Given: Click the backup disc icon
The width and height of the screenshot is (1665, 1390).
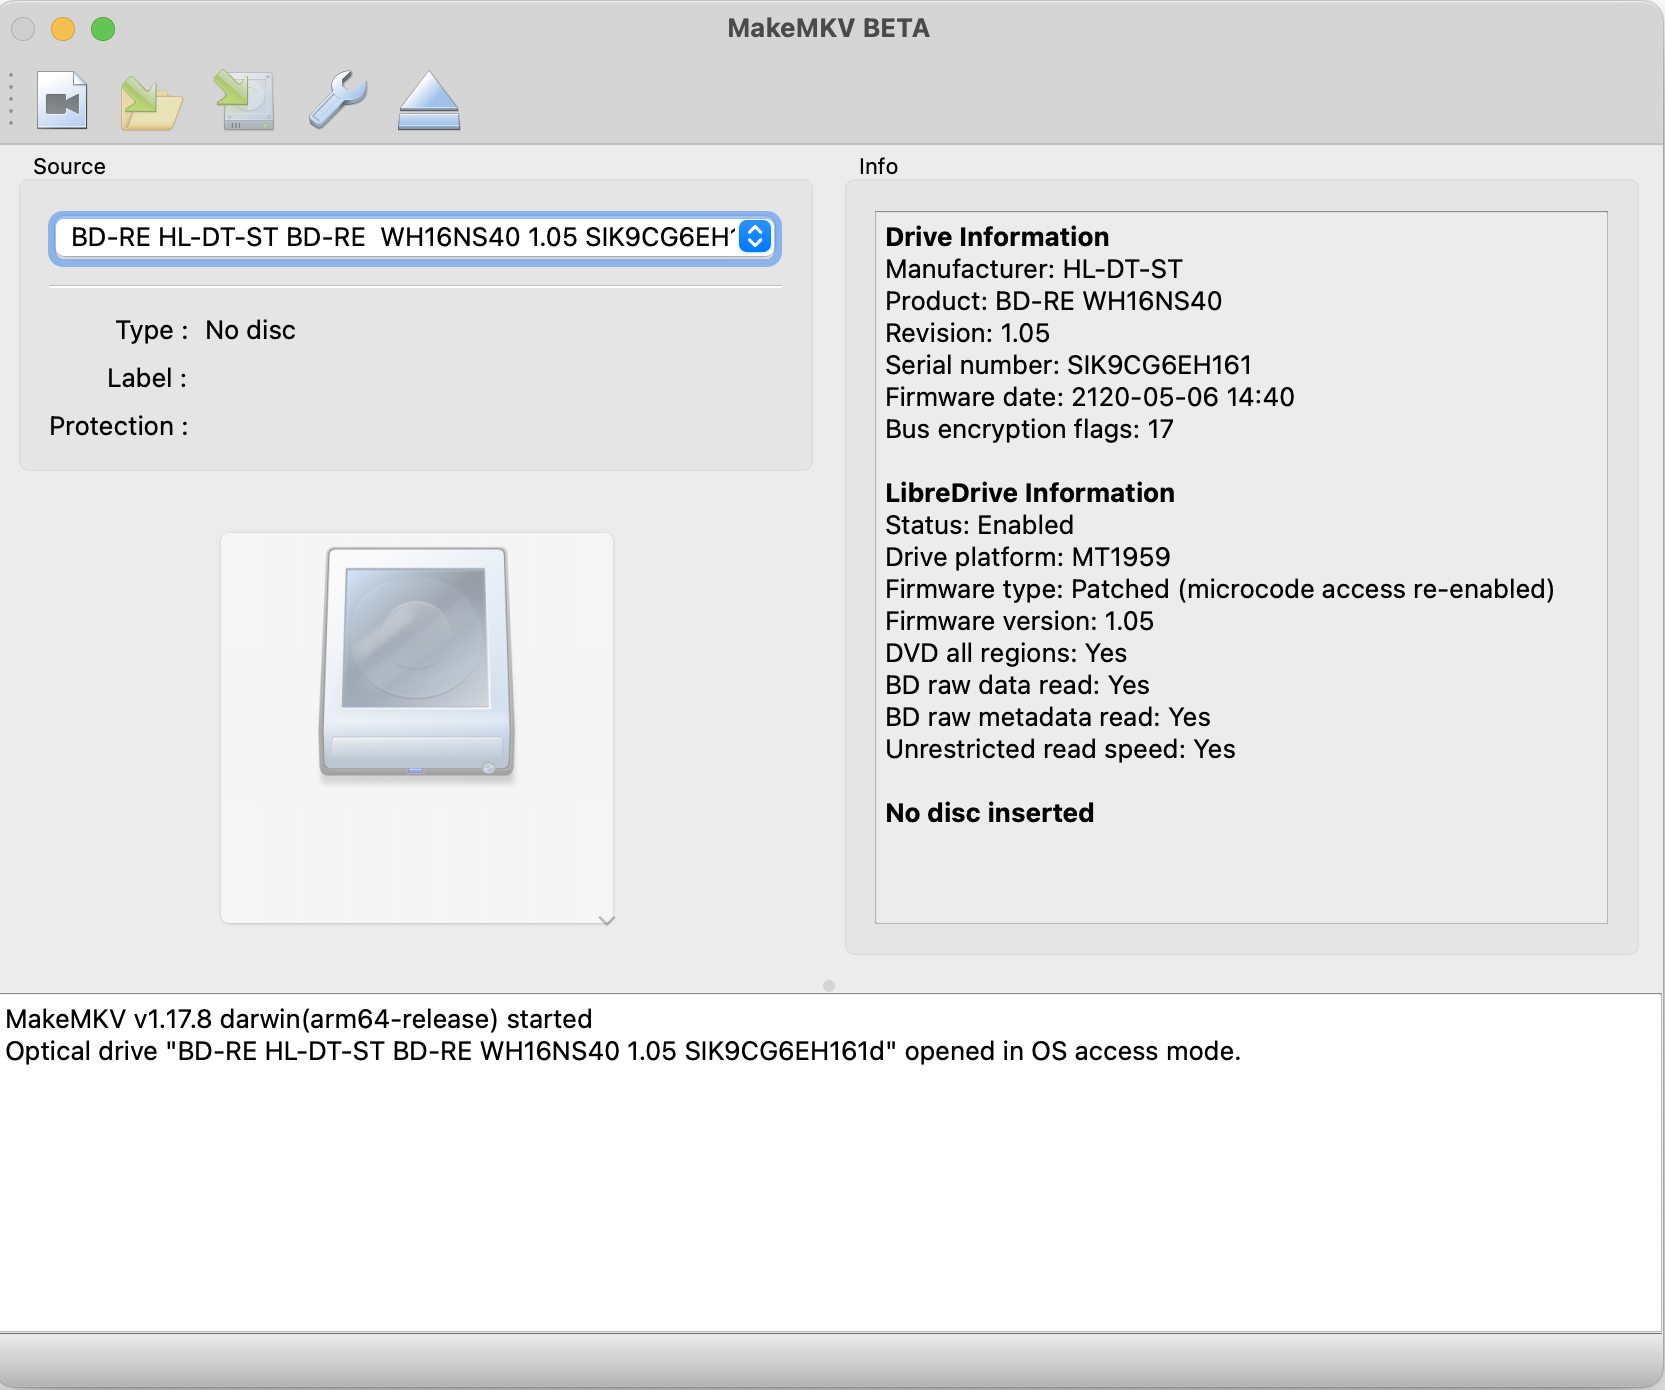Looking at the screenshot, I should 245,101.
